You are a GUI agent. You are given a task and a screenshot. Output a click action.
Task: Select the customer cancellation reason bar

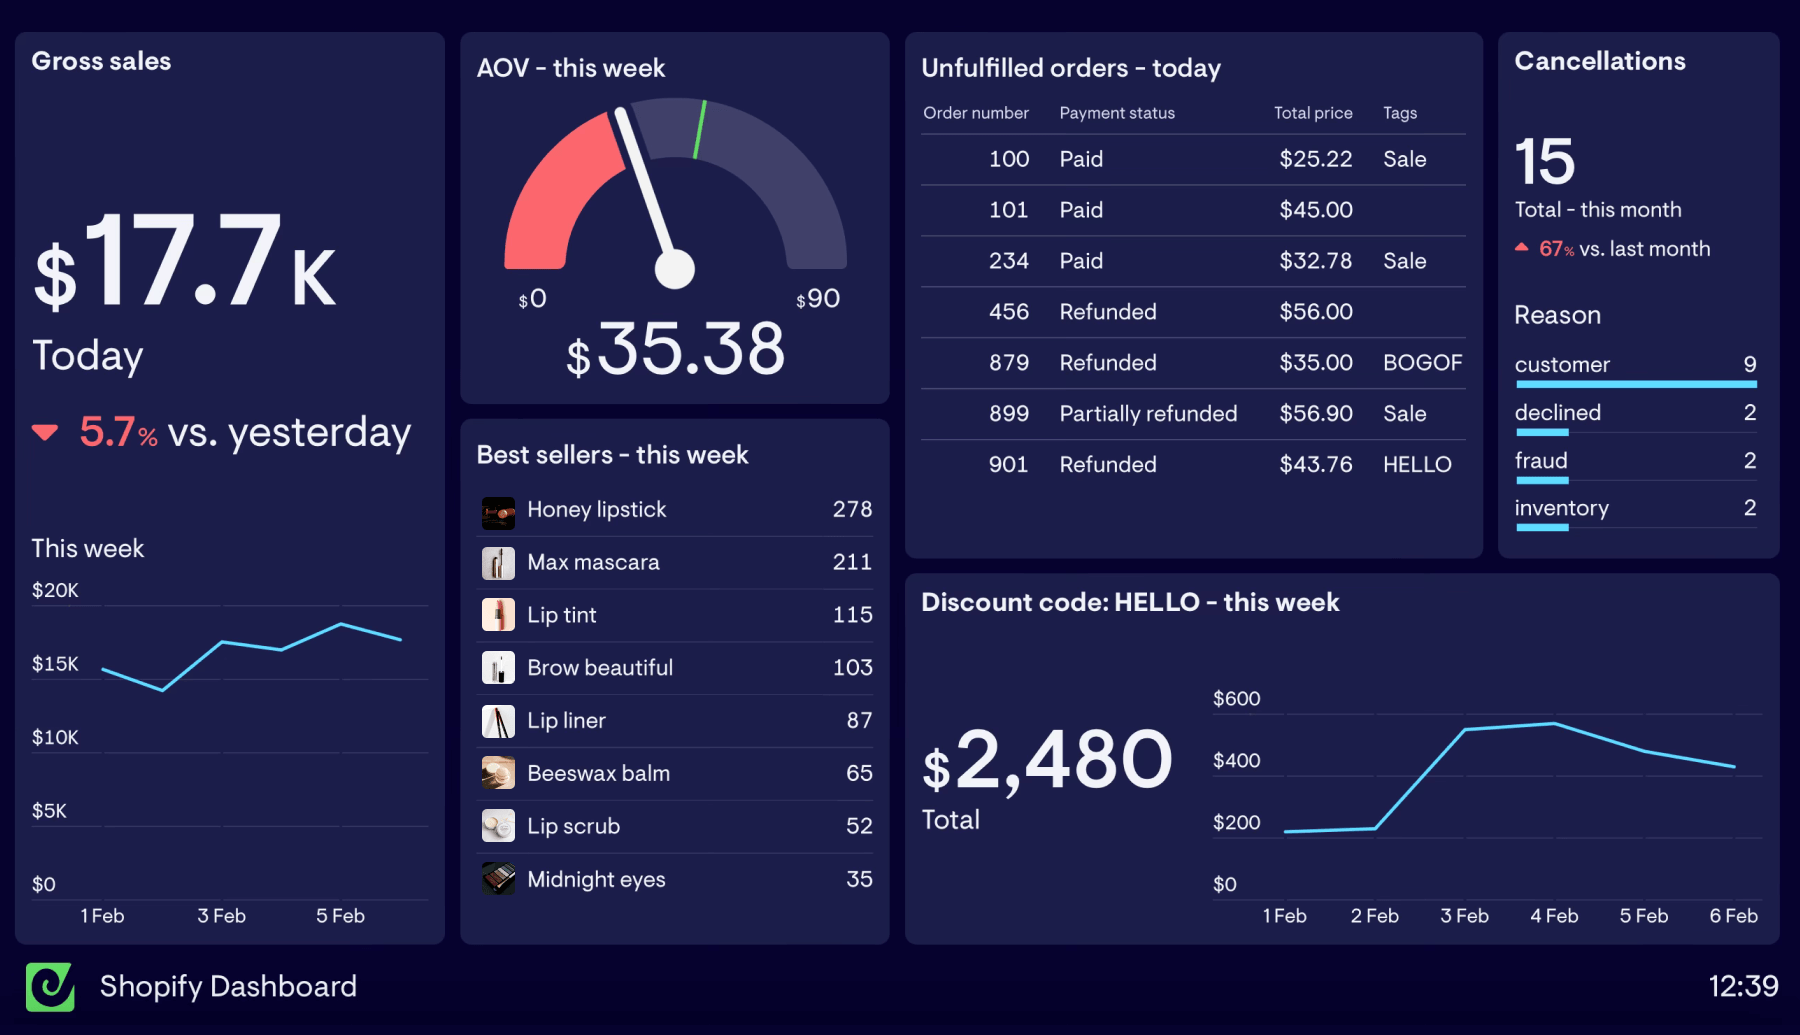[1635, 383]
